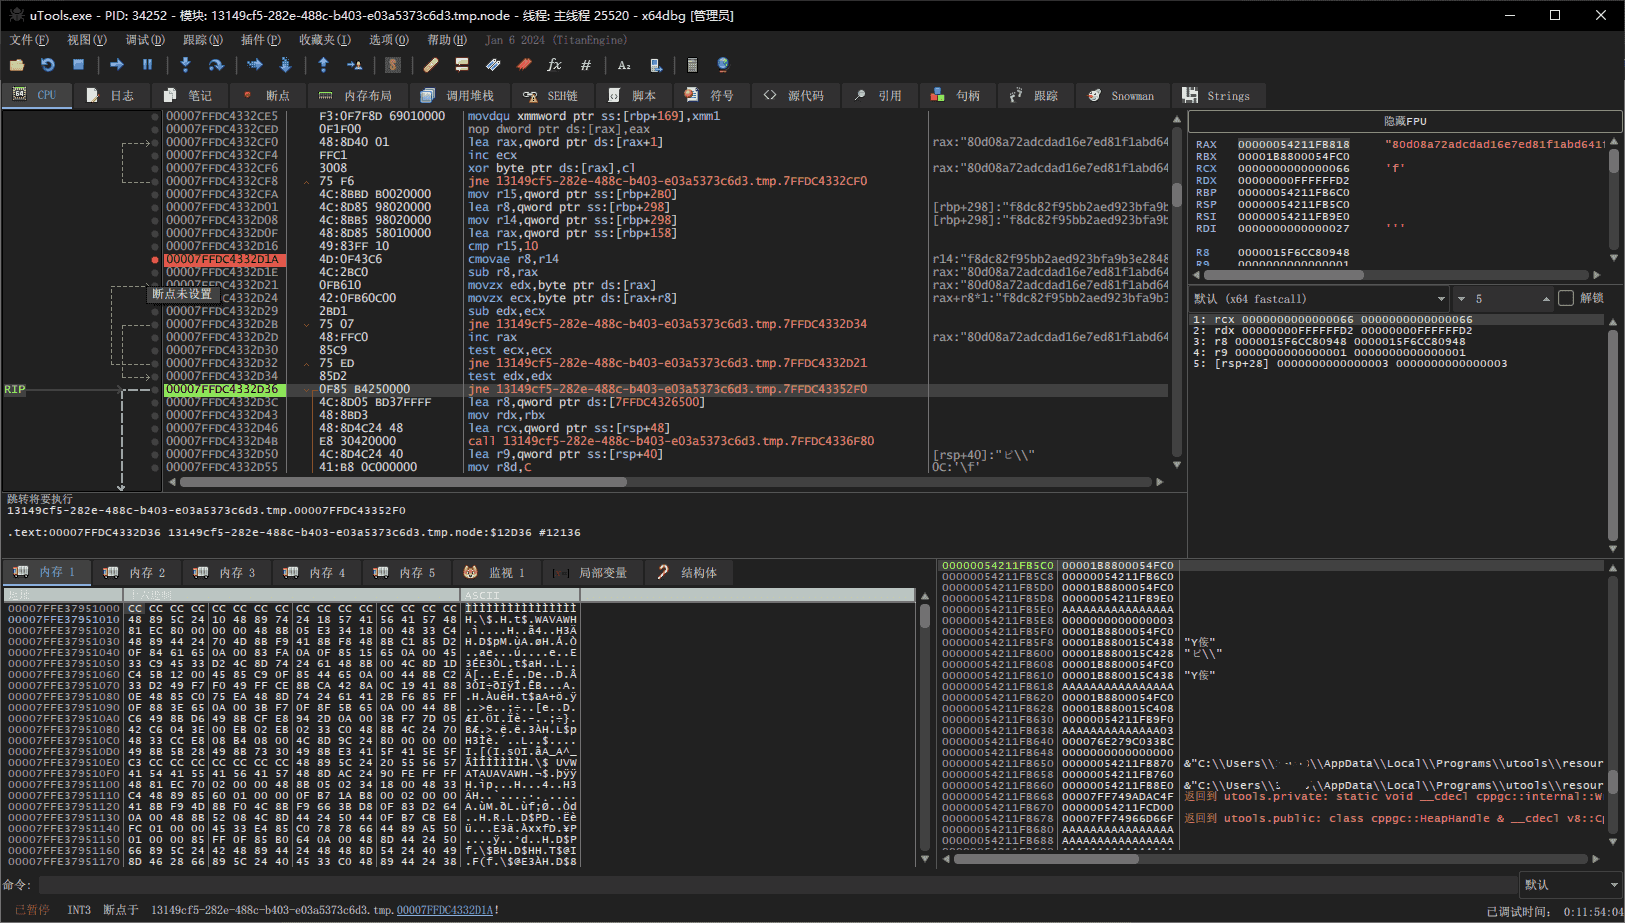This screenshot has height=923, width=1625.
Task: Enable the 解锁 checkbox
Action: tap(1566, 298)
